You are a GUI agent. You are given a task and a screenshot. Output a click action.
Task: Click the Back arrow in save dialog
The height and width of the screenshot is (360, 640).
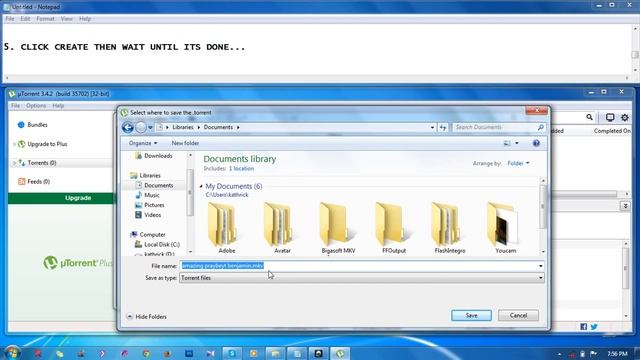tap(128, 127)
